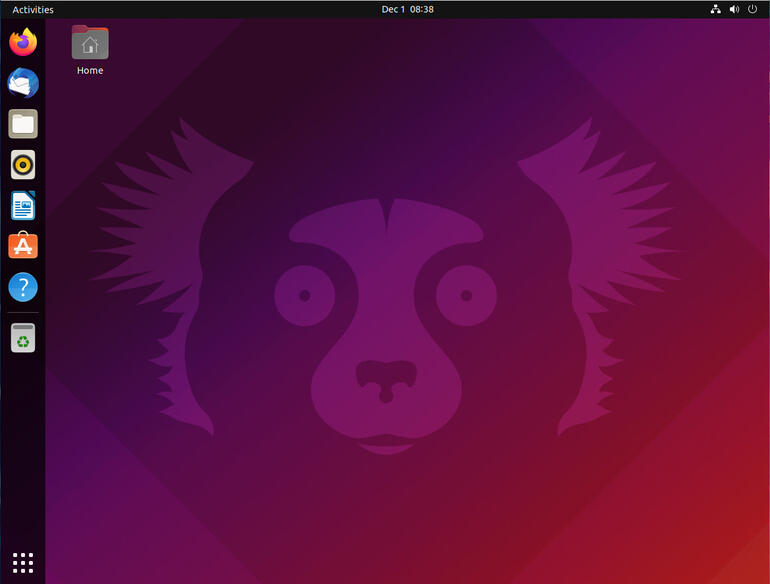Click the network status icon
The image size is (770, 584).
pyautogui.click(x=716, y=9)
